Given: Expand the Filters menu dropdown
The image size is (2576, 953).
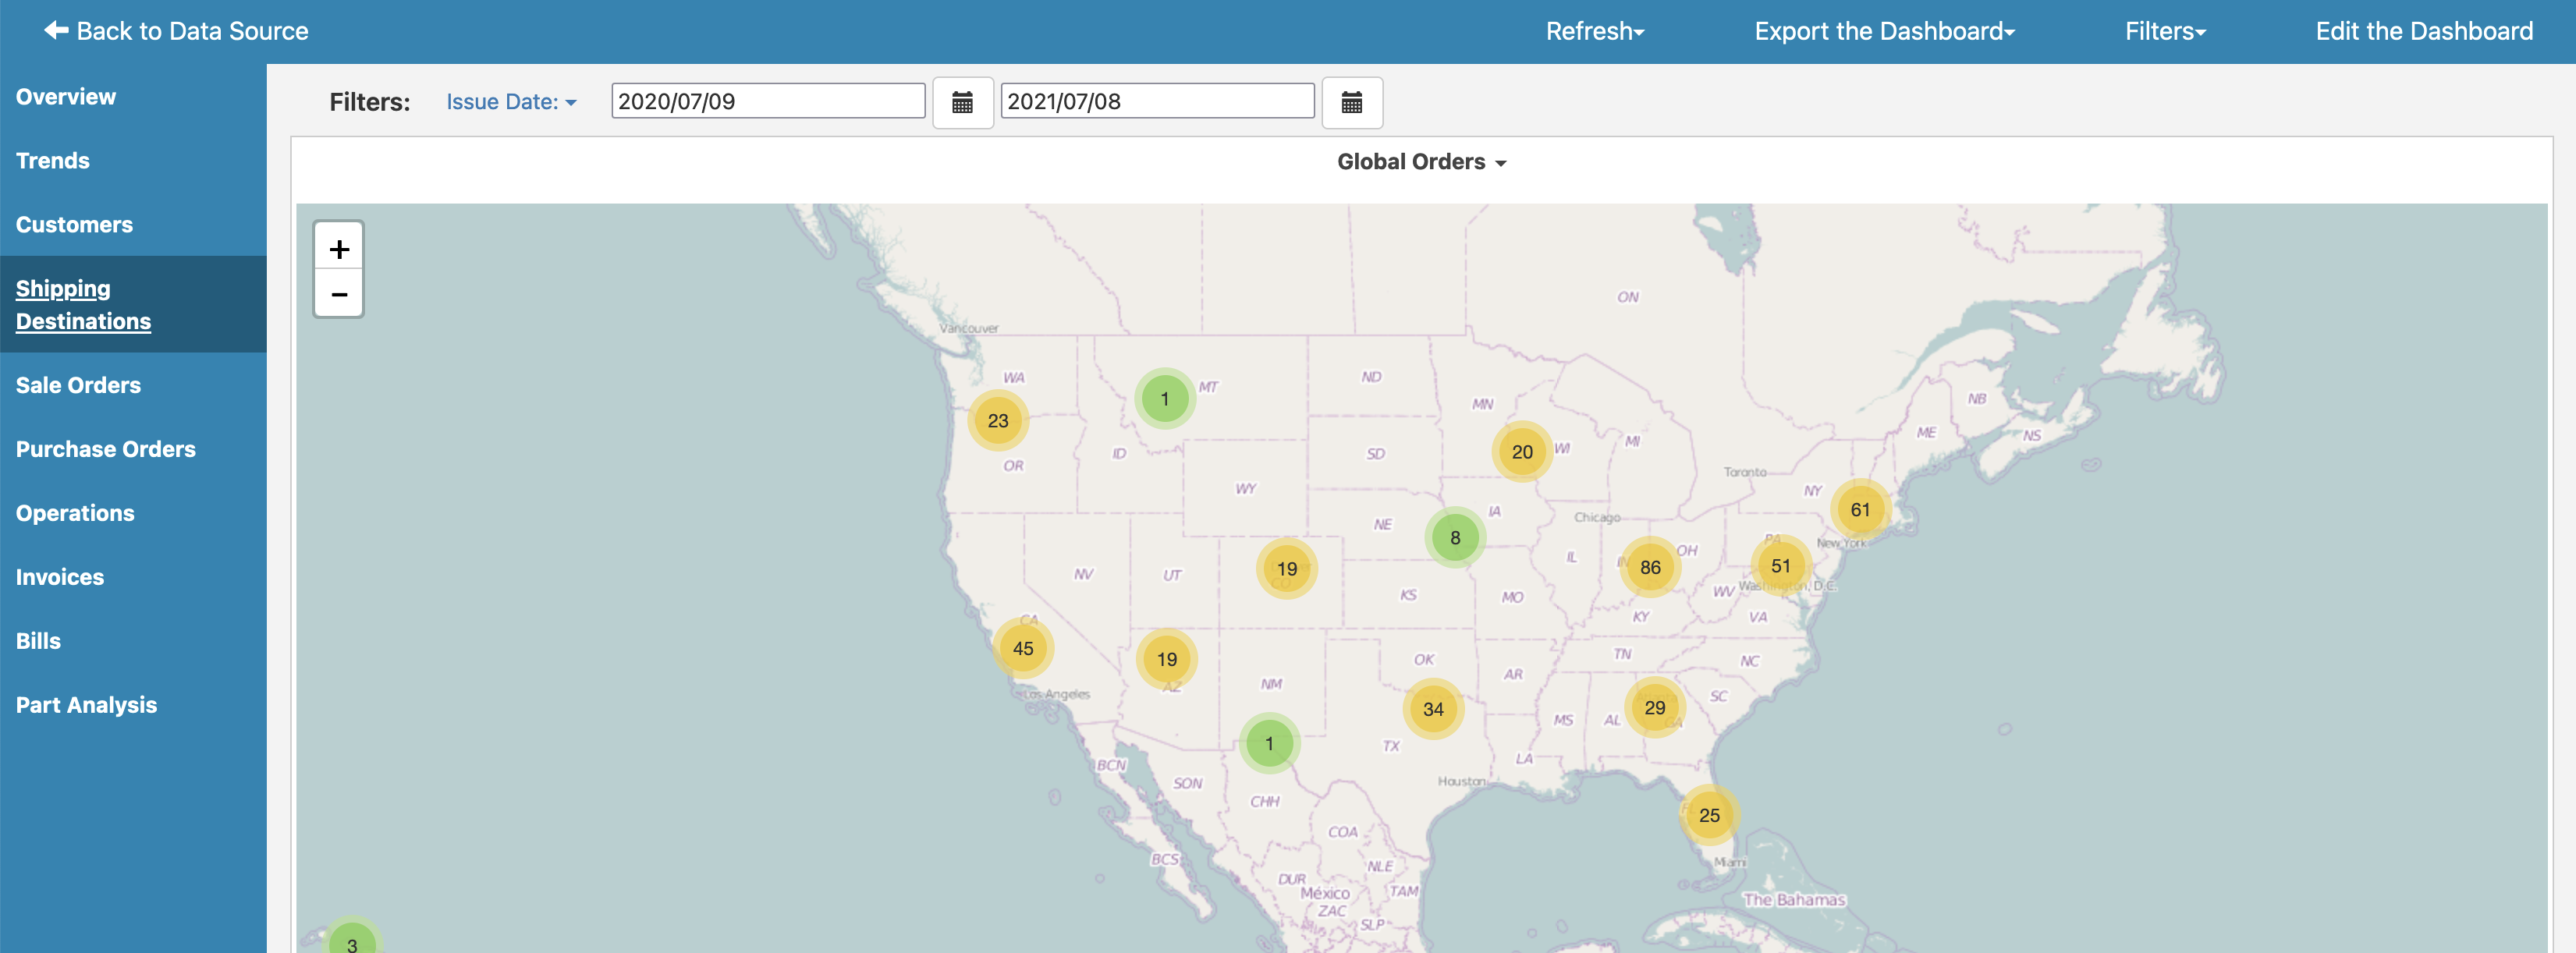Looking at the screenshot, I should click(2166, 30).
